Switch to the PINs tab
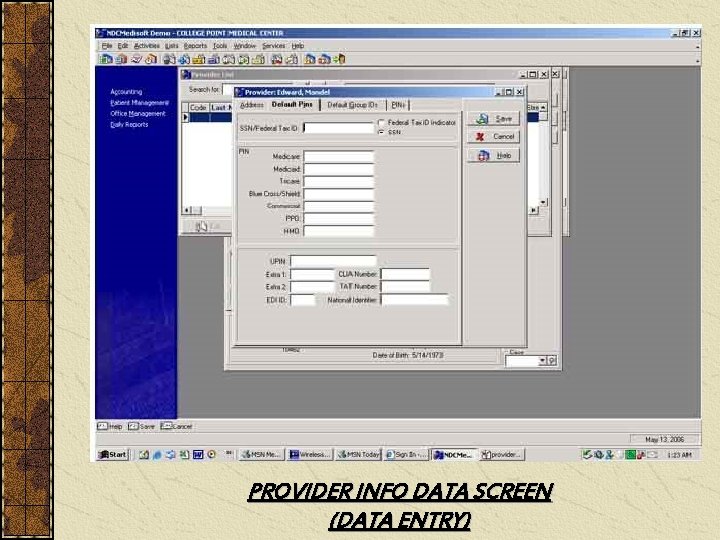This screenshot has height=540, width=720. click(x=398, y=105)
